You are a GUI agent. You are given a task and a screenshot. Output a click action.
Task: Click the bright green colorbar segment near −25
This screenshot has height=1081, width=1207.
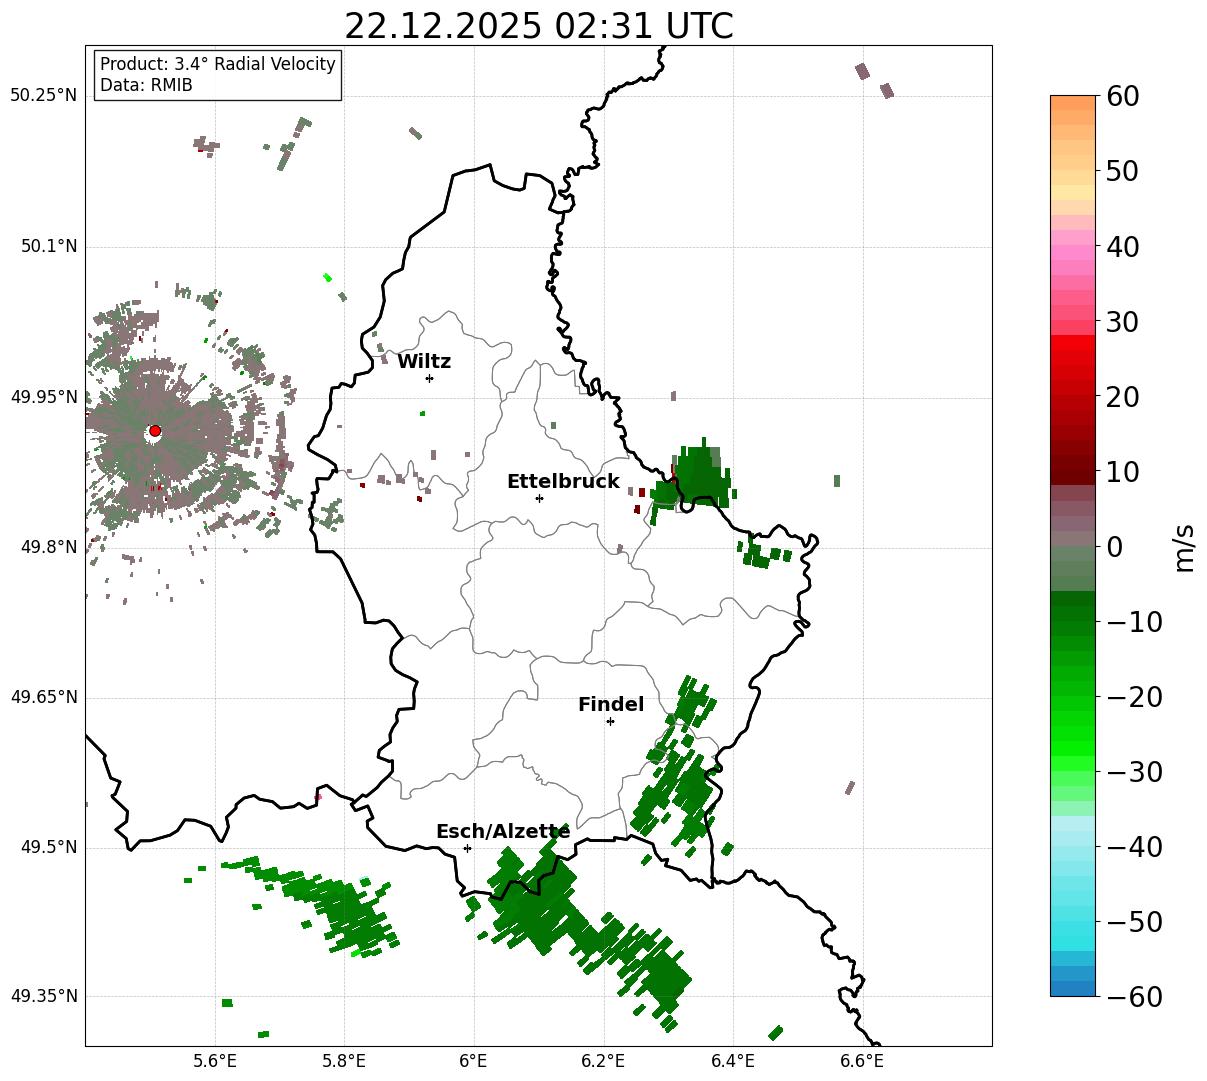click(x=1073, y=735)
